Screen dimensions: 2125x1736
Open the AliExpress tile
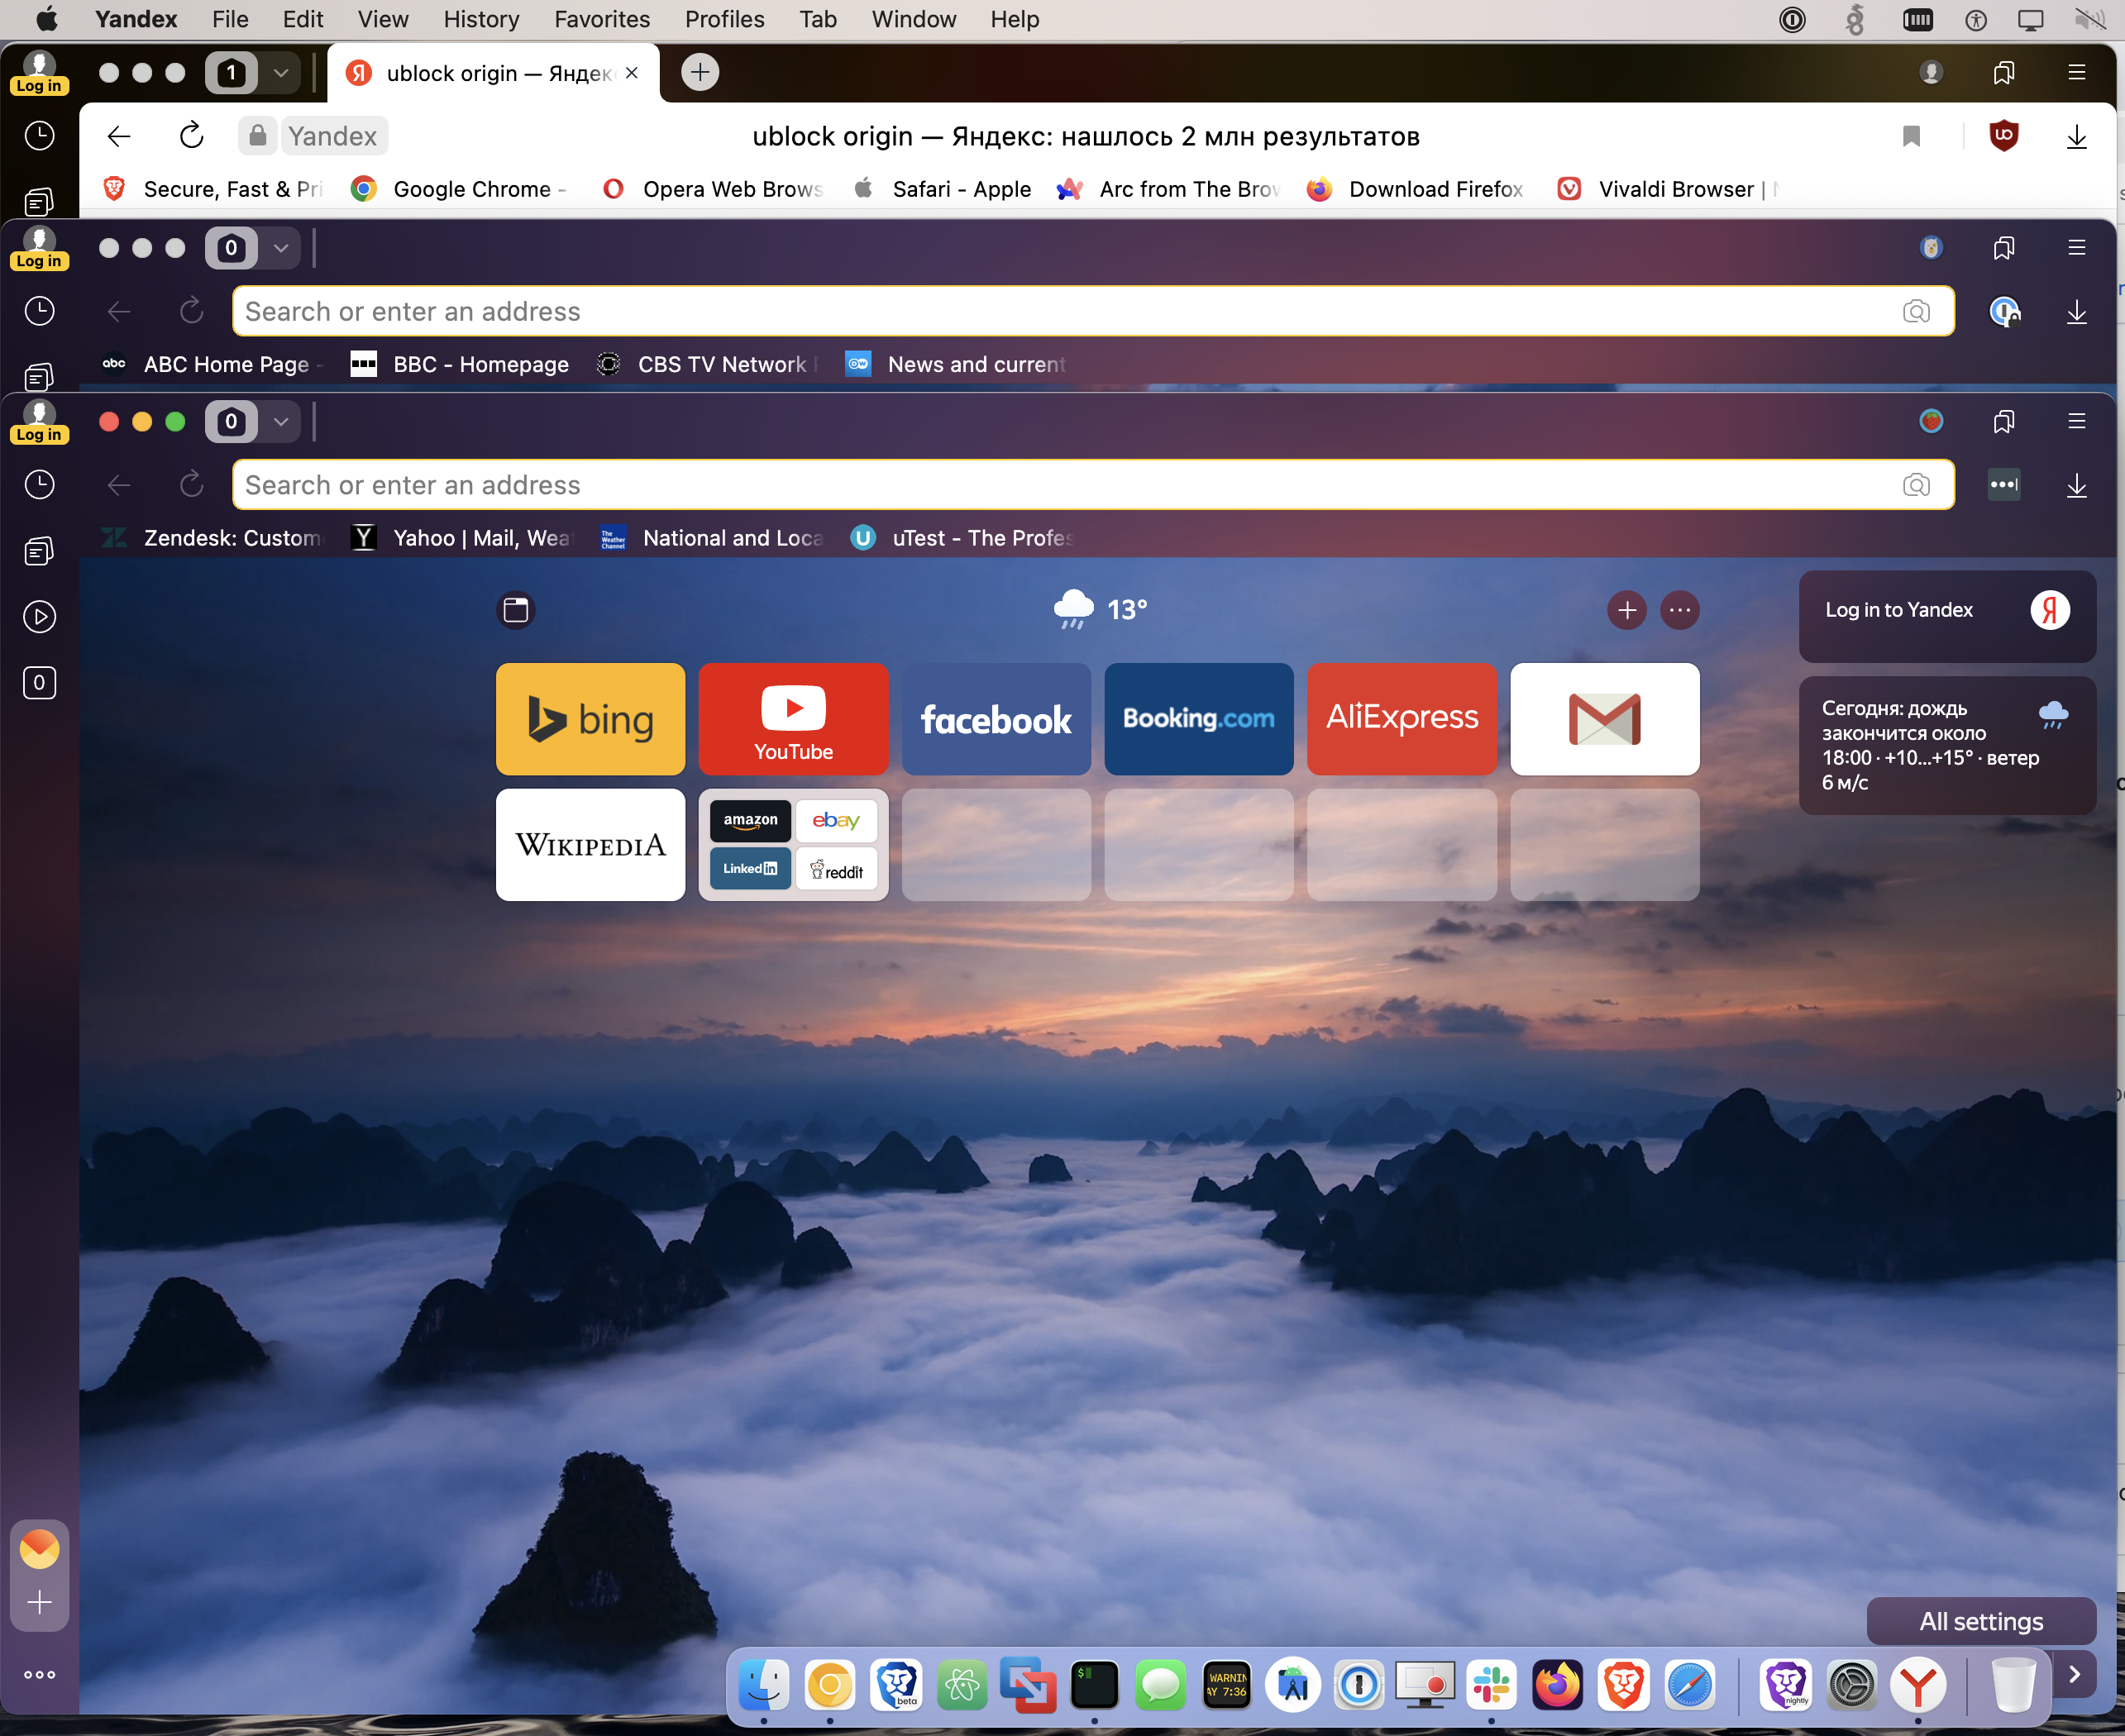pyautogui.click(x=1402, y=719)
